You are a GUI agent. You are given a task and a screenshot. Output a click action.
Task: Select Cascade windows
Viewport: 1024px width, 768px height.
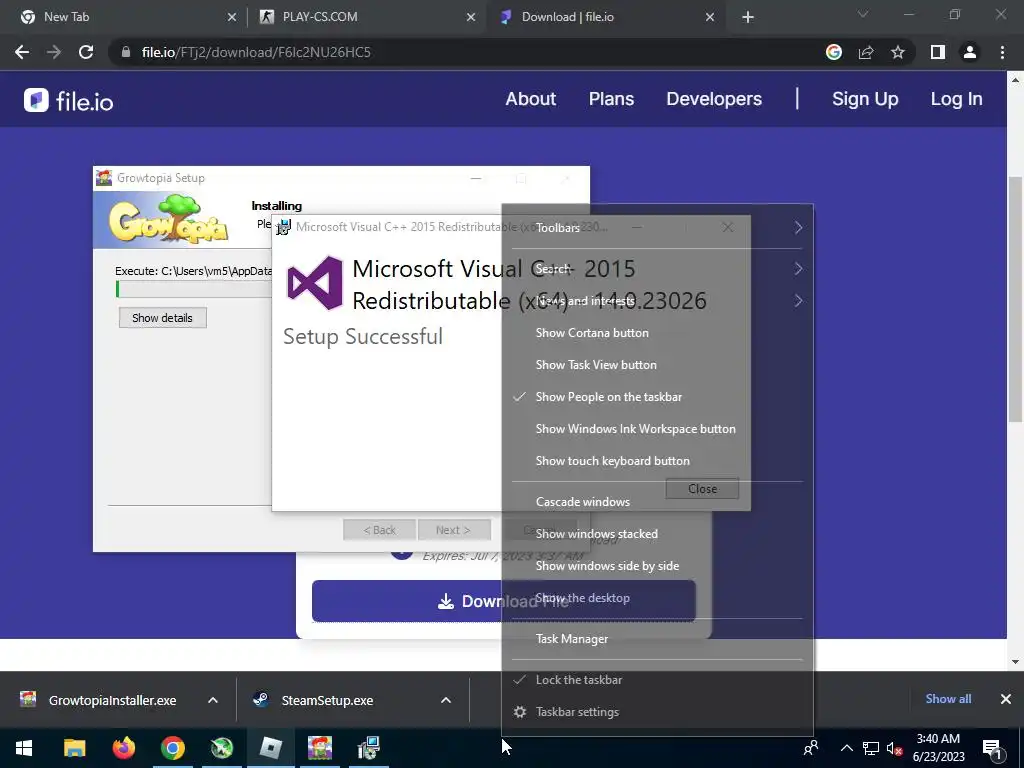pyautogui.click(x=583, y=502)
